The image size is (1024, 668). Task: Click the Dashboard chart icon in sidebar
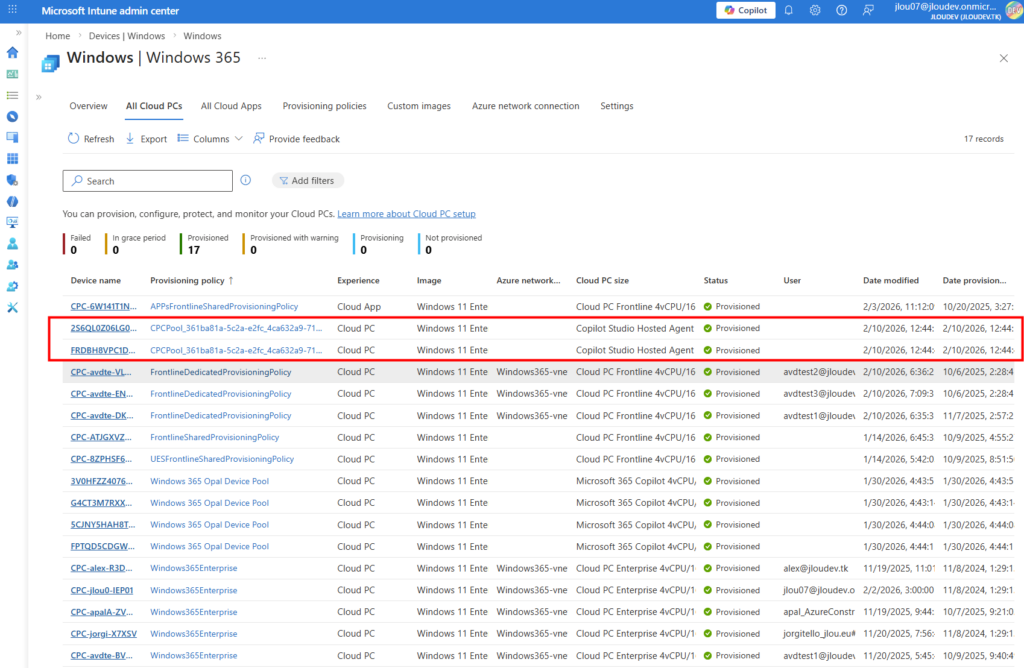12,74
